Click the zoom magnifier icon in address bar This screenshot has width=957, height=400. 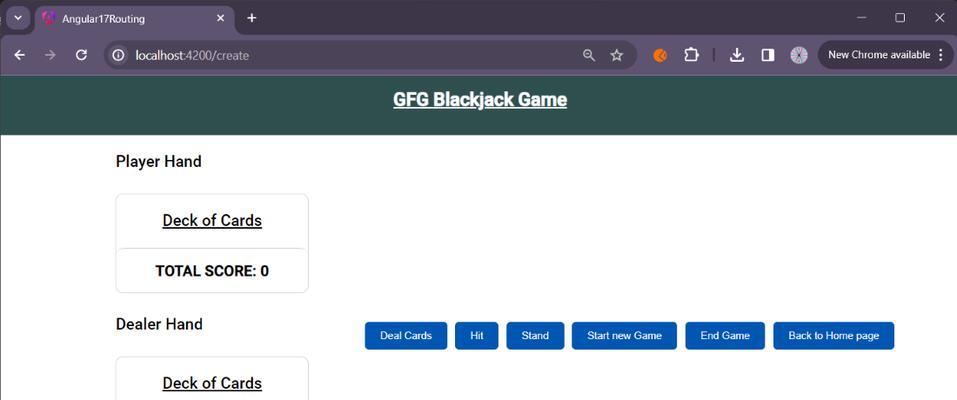[588, 56]
